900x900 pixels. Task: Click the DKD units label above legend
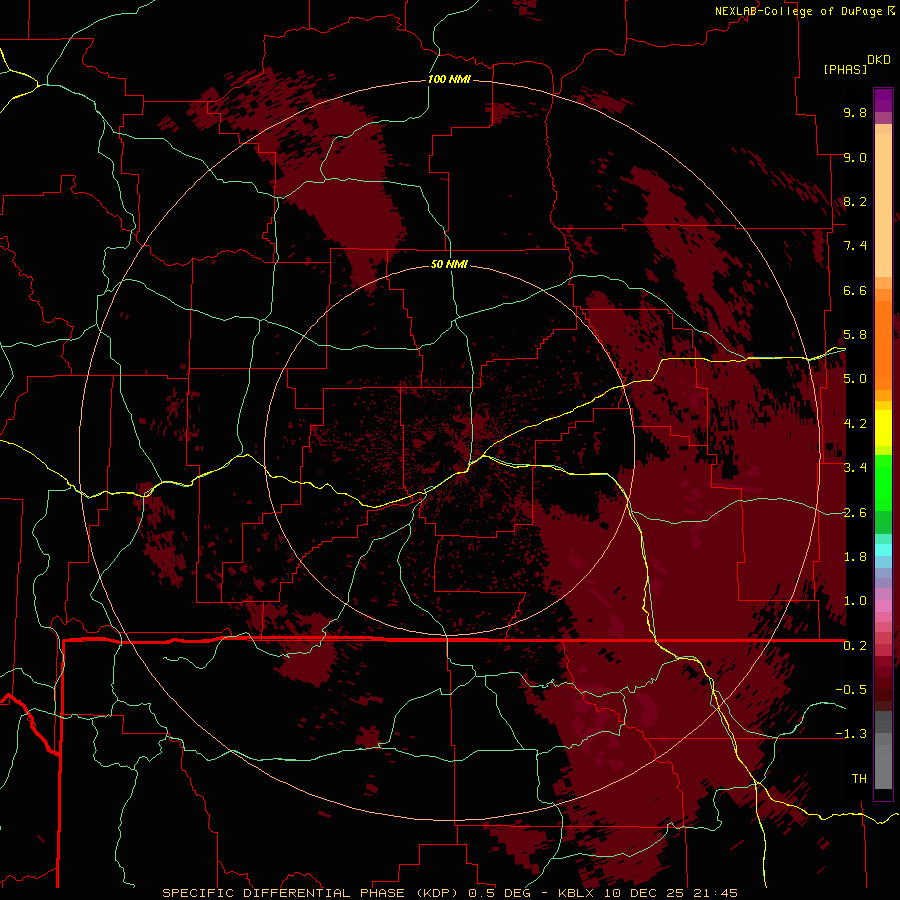click(879, 60)
